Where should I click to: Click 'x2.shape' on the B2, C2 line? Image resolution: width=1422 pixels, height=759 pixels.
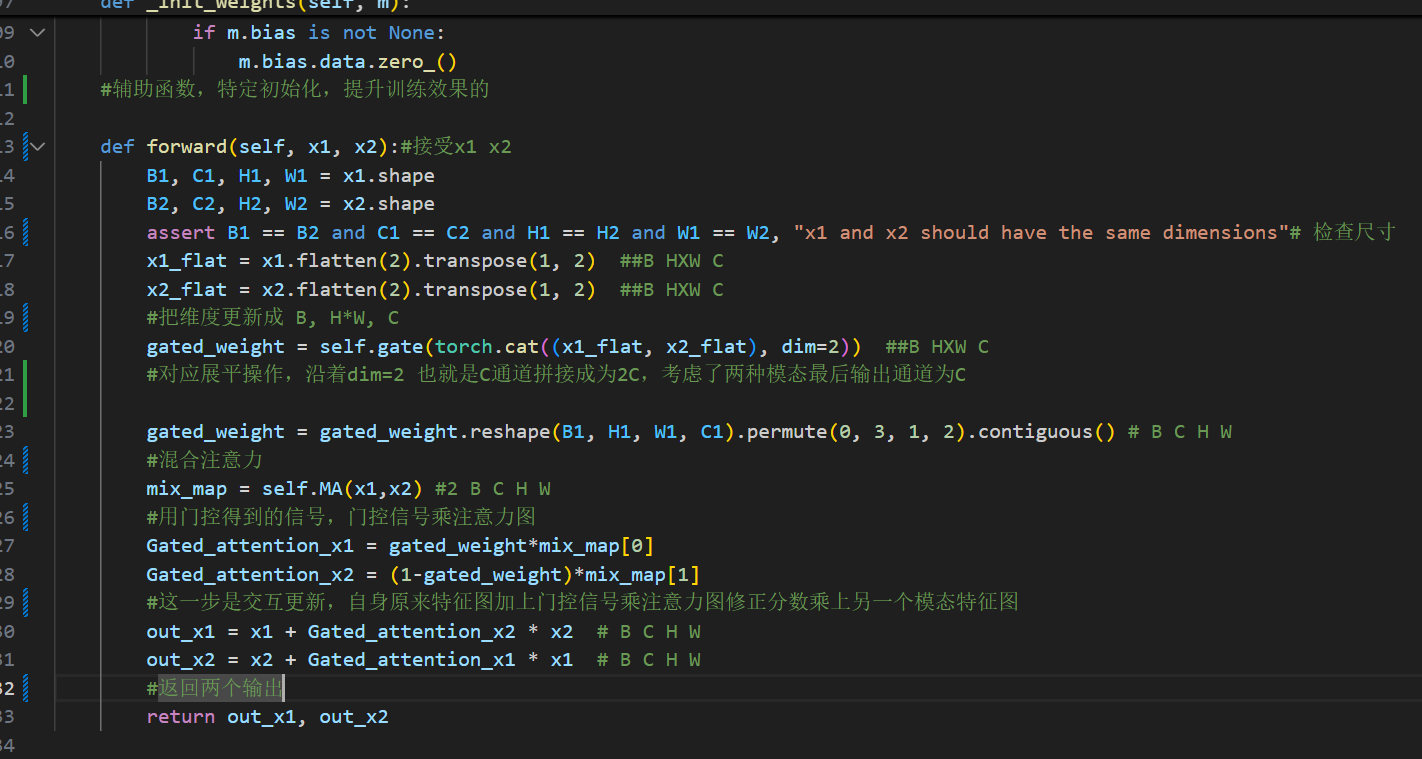click(x=389, y=204)
